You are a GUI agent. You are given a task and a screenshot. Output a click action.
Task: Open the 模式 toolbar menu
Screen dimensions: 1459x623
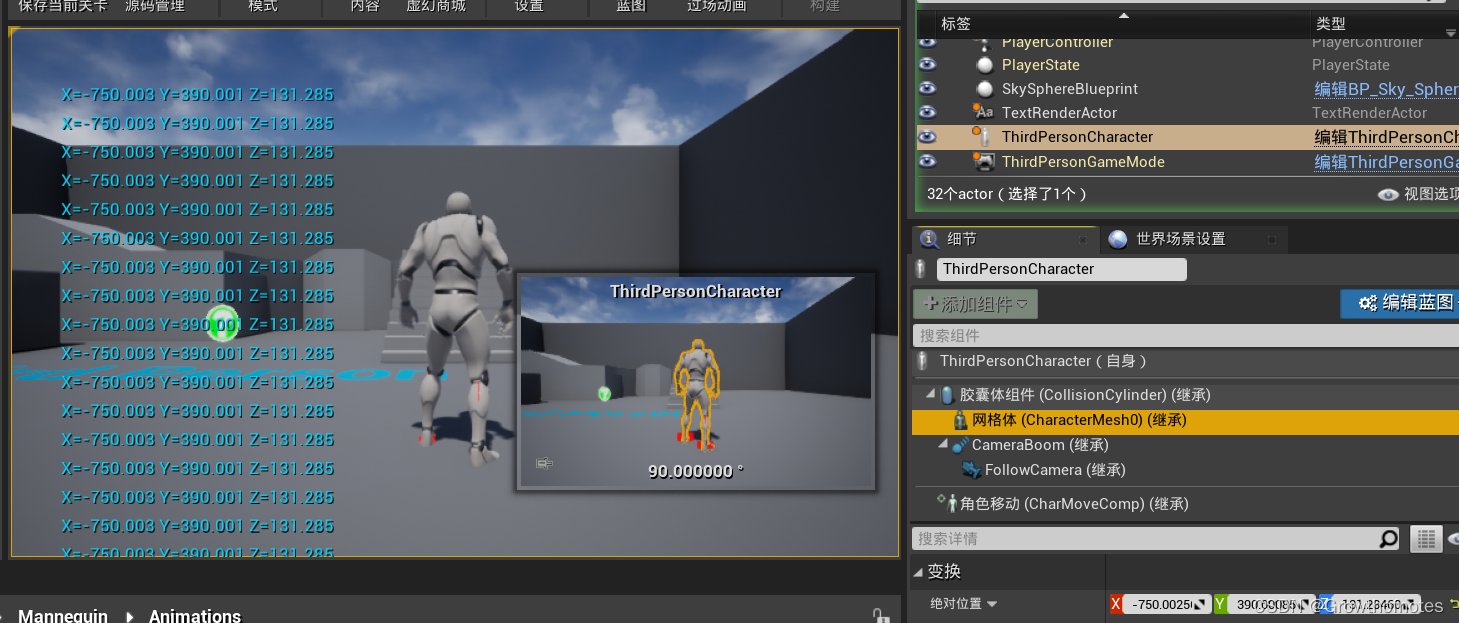(x=263, y=6)
